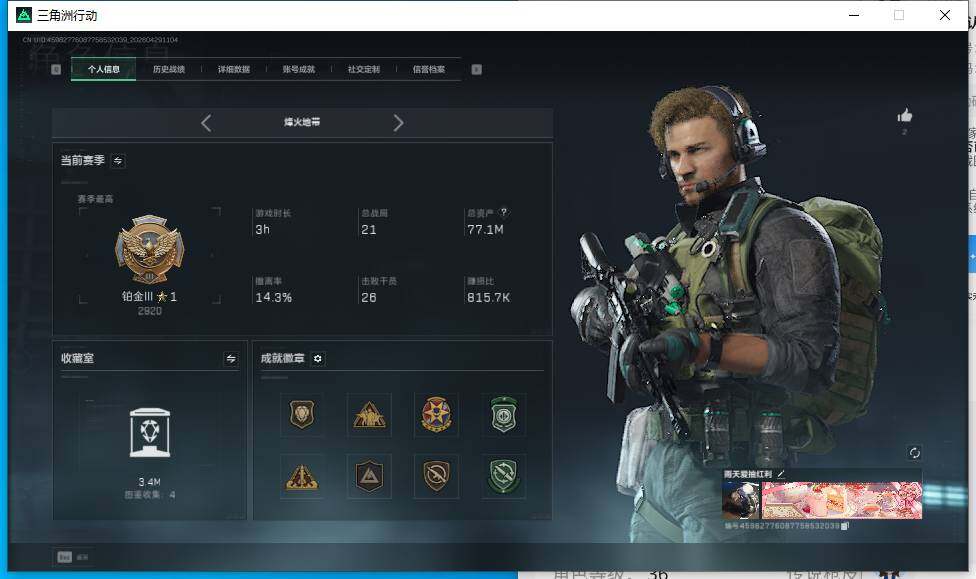Click the 2920 rank points number
Screen dimensions: 976x579
[x=149, y=311]
